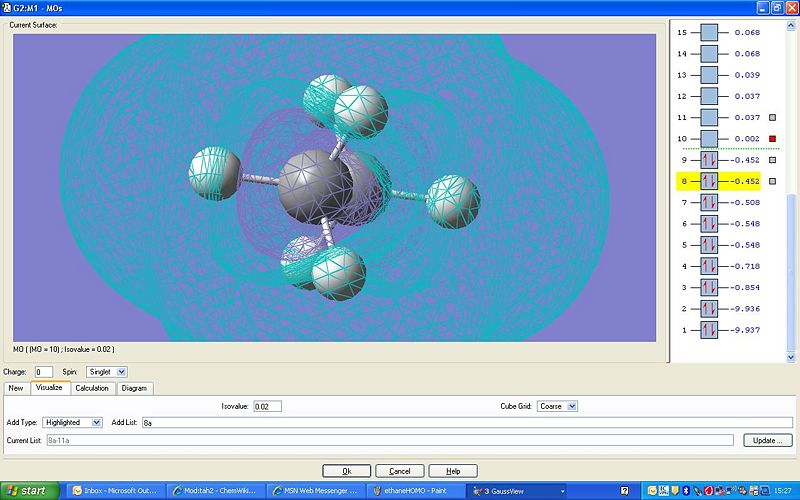Toggle the surface marker beside orbital 8
Viewport: 800px width, 500px height.
click(x=772, y=181)
